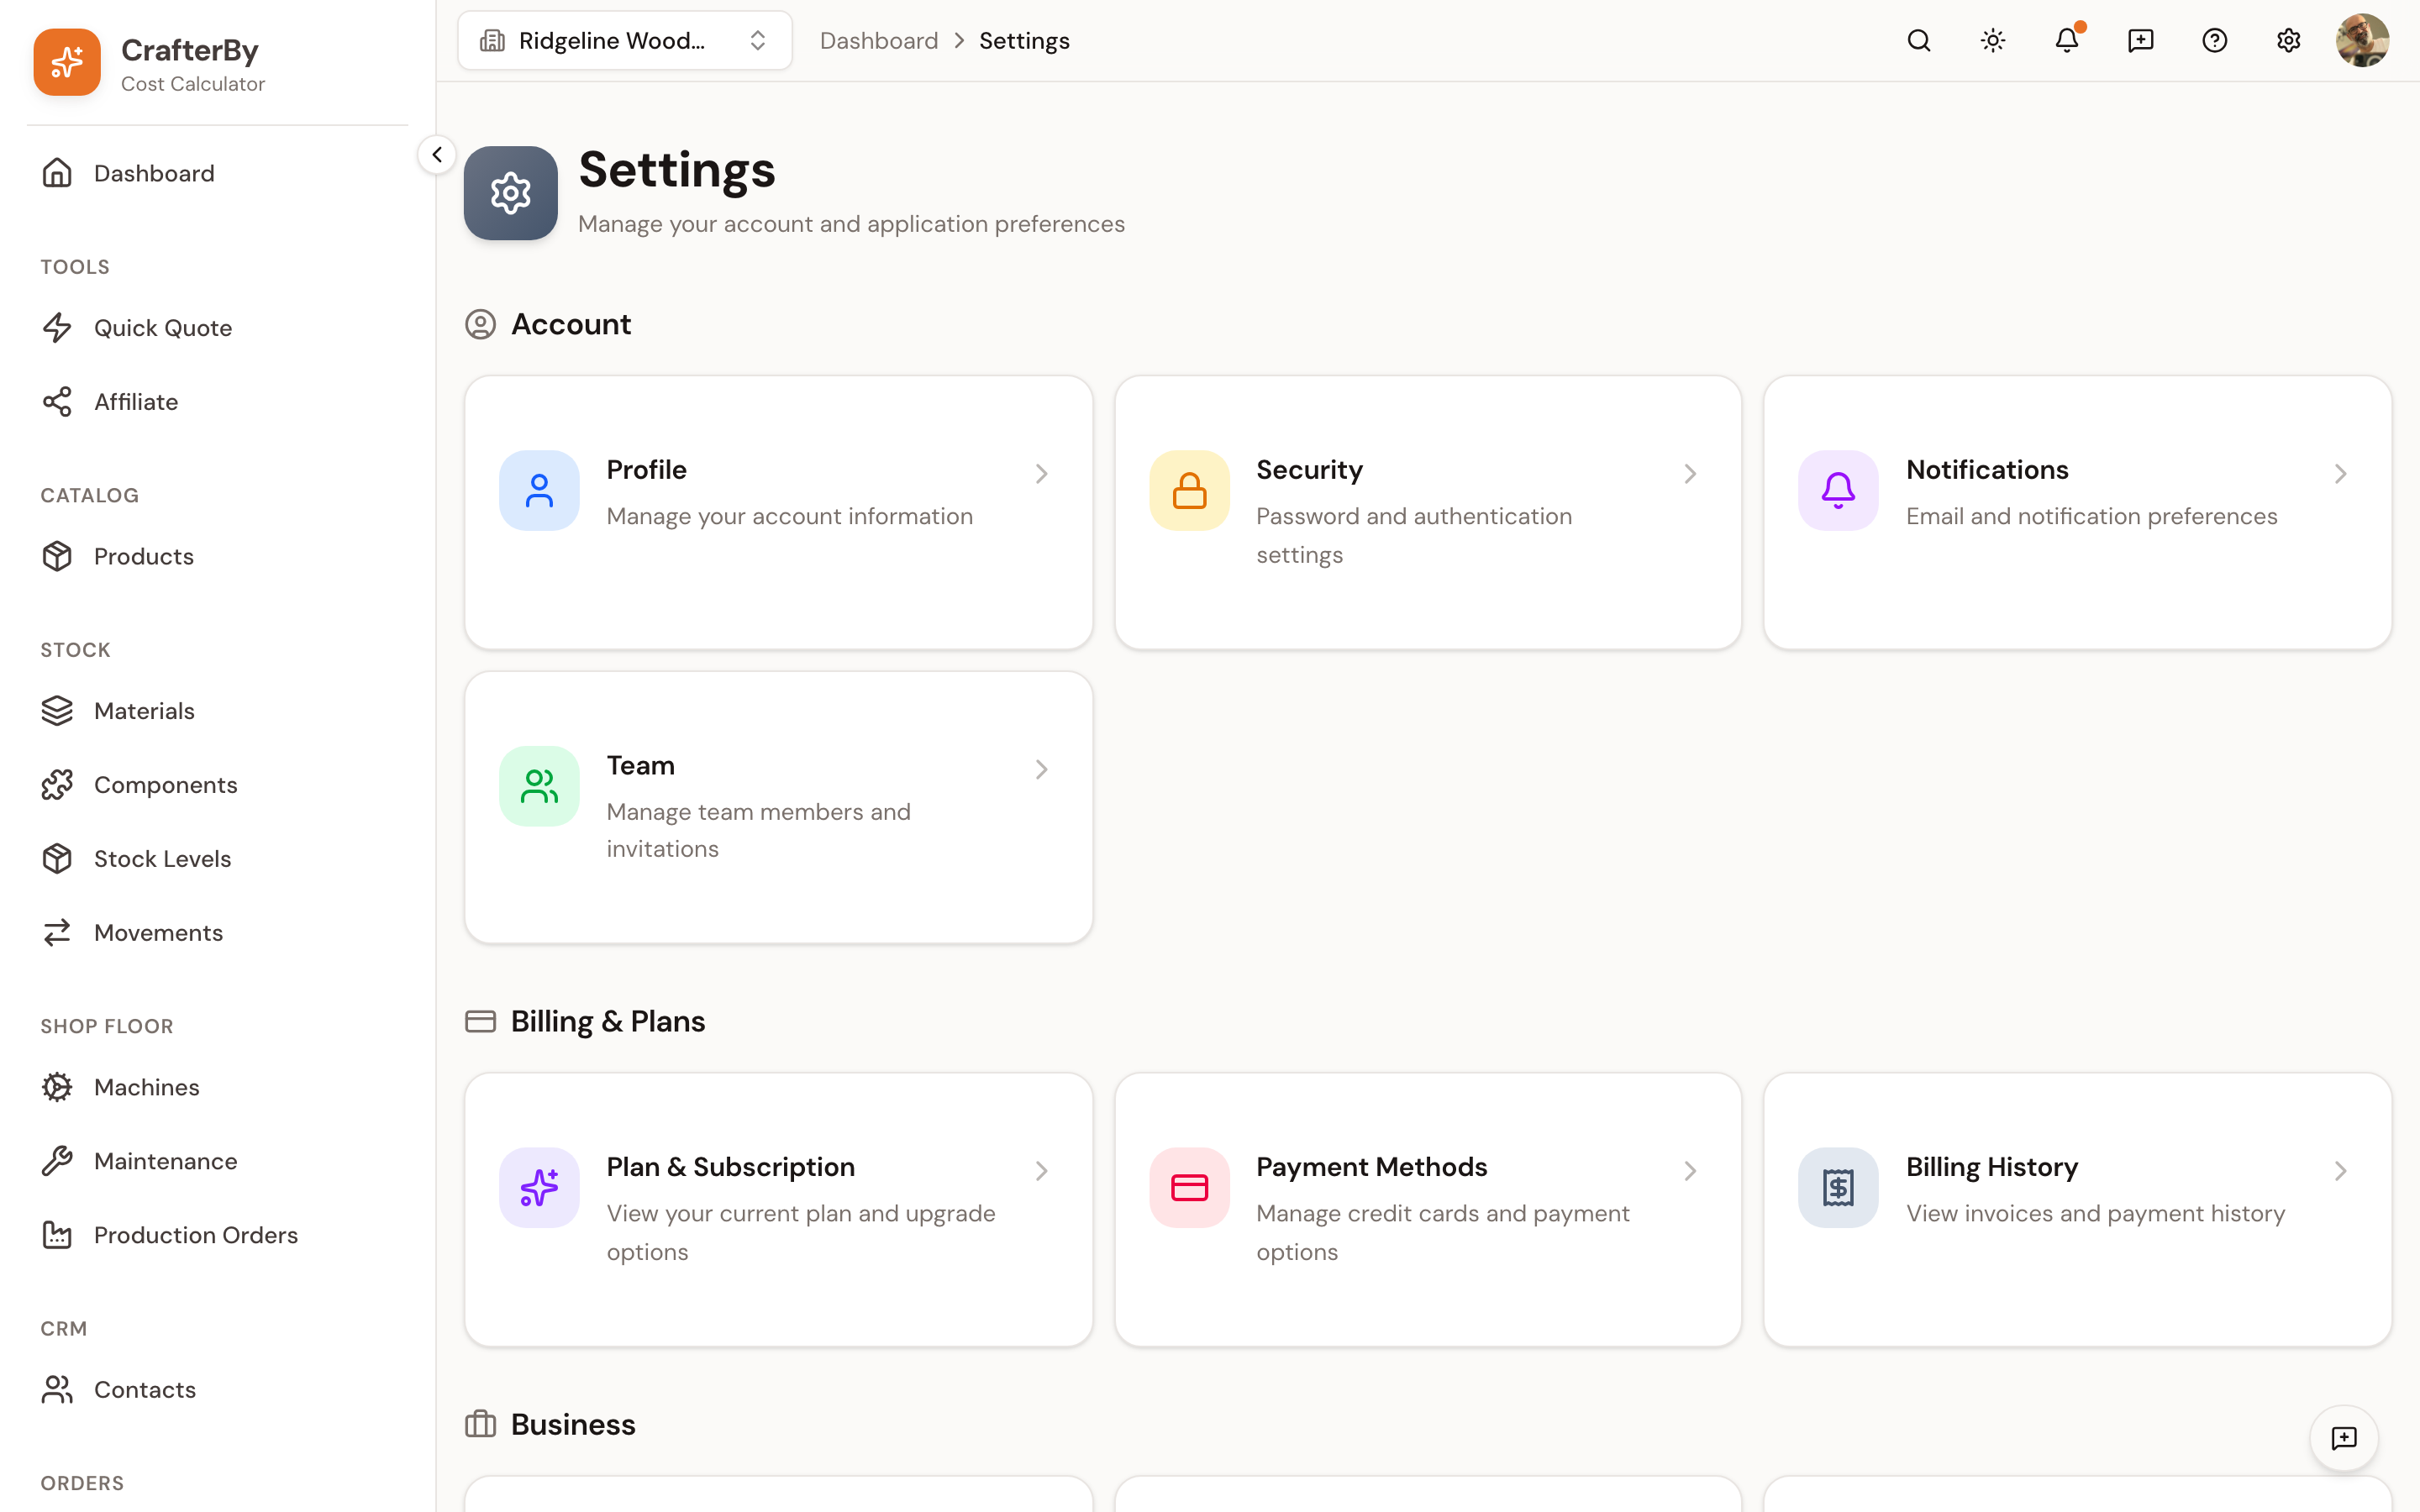Click the floating feedback chat button
Image resolution: width=2420 pixels, height=1512 pixels.
point(2344,1438)
